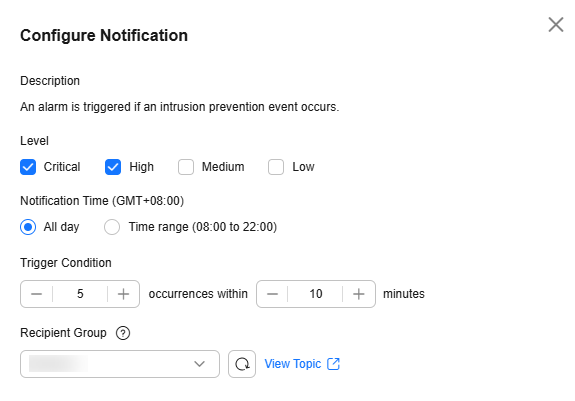The image size is (575, 401).
Task: Select the All day radio option
Action: tap(28, 227)
